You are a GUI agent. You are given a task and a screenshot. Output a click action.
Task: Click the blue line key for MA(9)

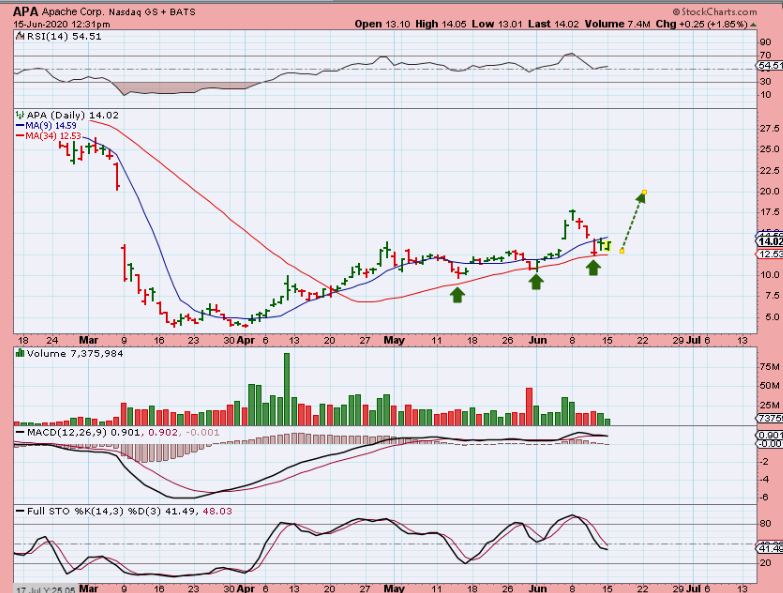(x=20, y=126)
